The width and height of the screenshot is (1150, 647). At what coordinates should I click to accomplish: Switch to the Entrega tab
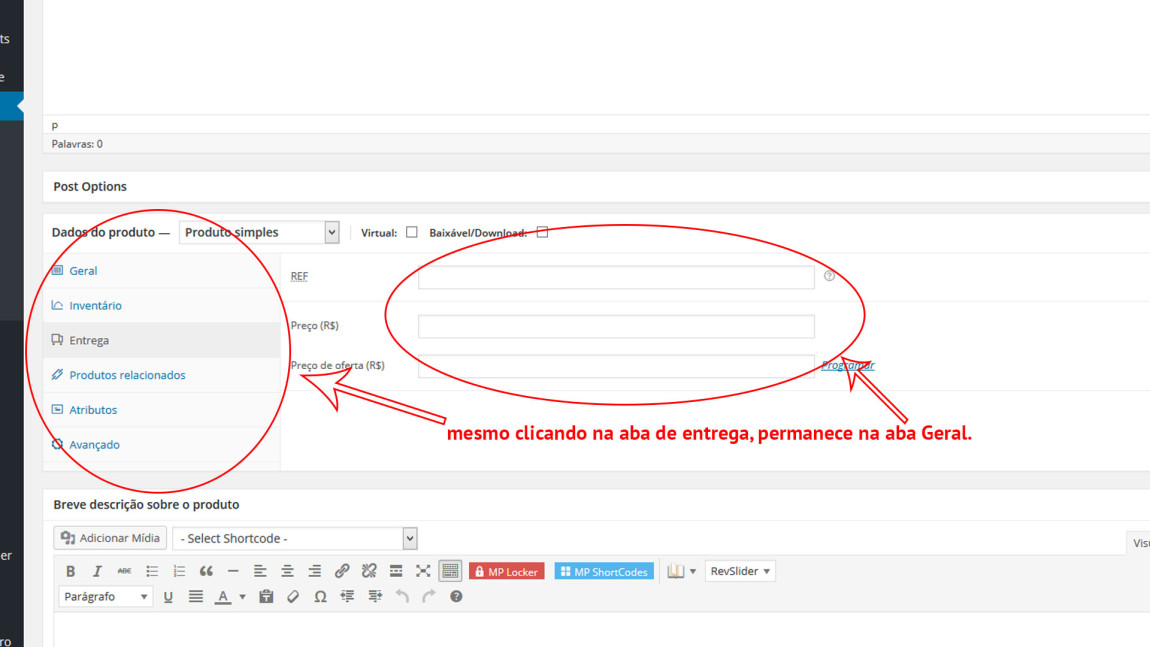coord(161,340)
